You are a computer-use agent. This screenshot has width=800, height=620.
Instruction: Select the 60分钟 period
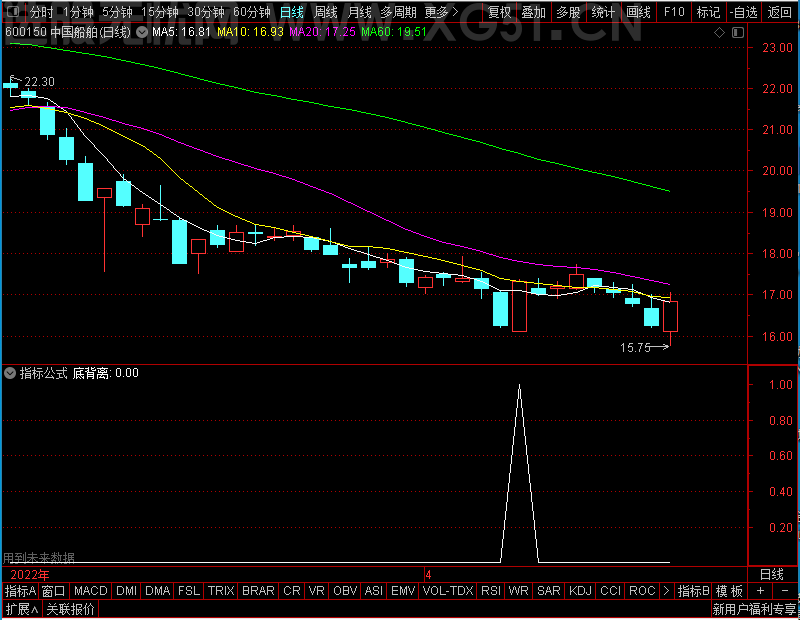[252, 12]
